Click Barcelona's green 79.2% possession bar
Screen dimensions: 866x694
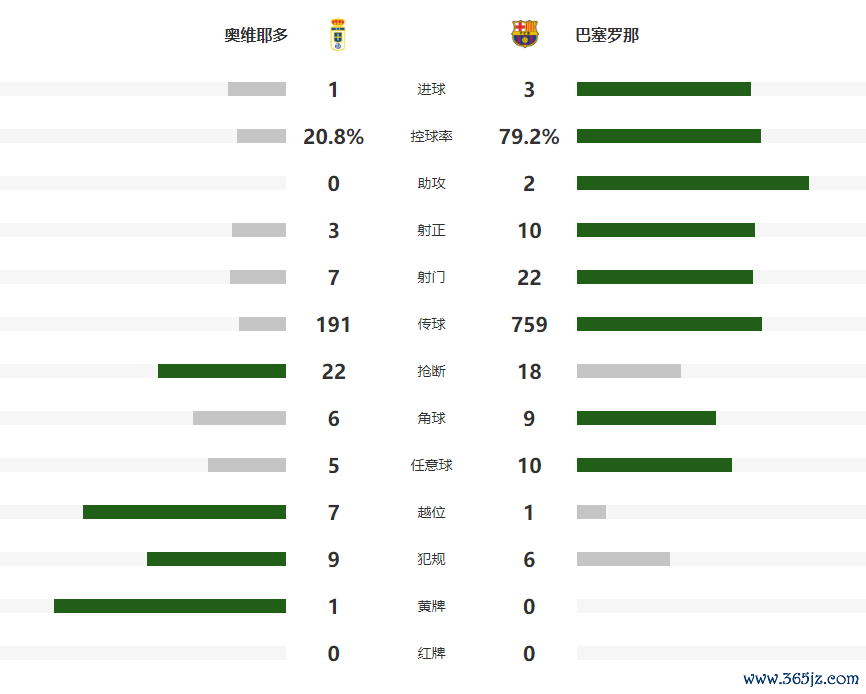pyautogui.click(x=668, y=136)
